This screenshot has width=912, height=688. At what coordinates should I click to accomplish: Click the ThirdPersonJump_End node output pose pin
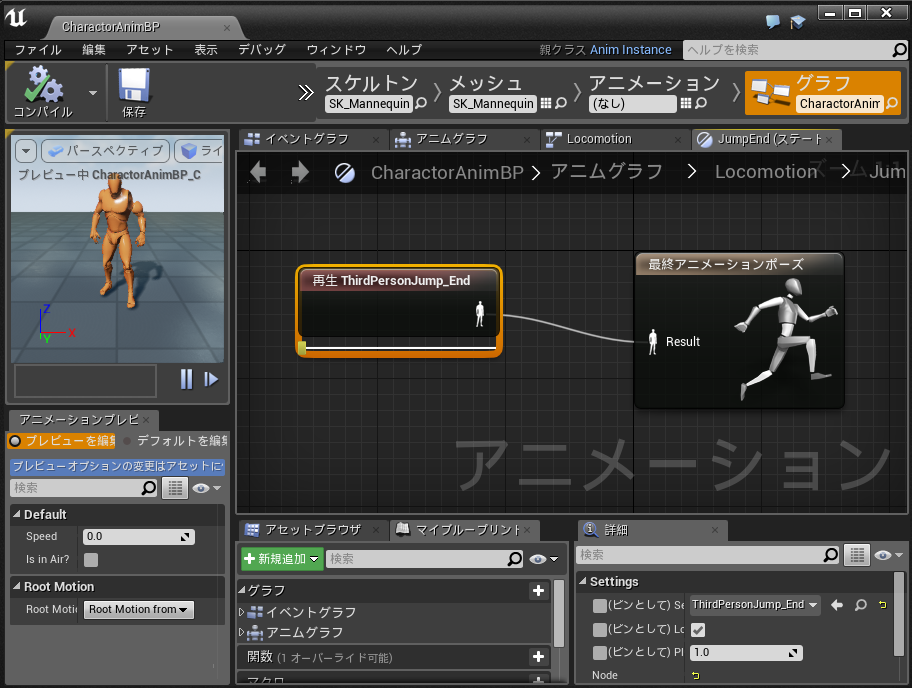point(480,314)
